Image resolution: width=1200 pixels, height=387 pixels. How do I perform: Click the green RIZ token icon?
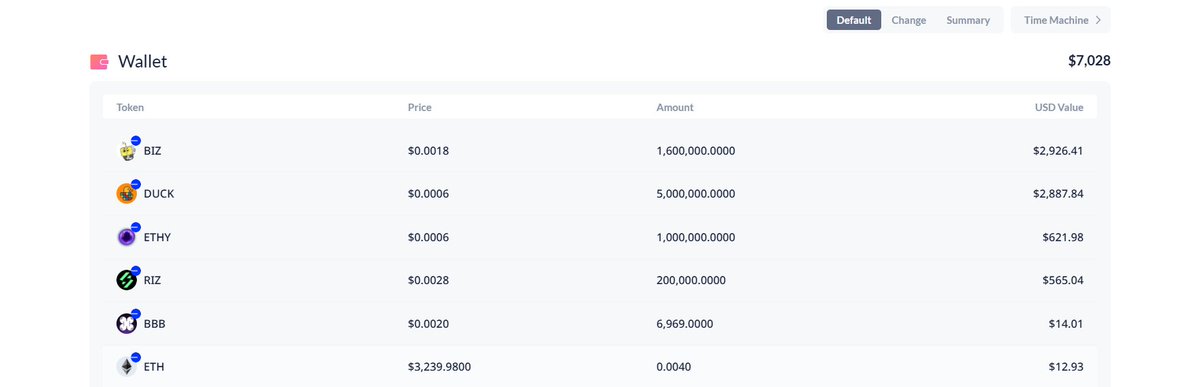tap(126, 280)
